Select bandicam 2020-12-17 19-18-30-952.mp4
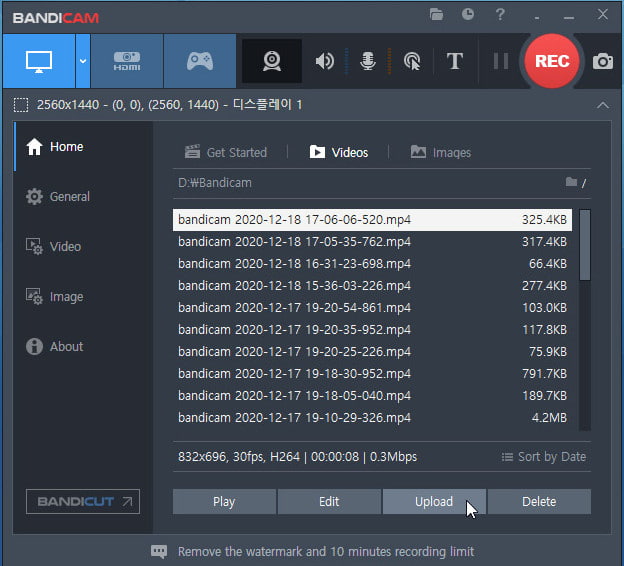 pyautogui.click(x=372, y=374)
